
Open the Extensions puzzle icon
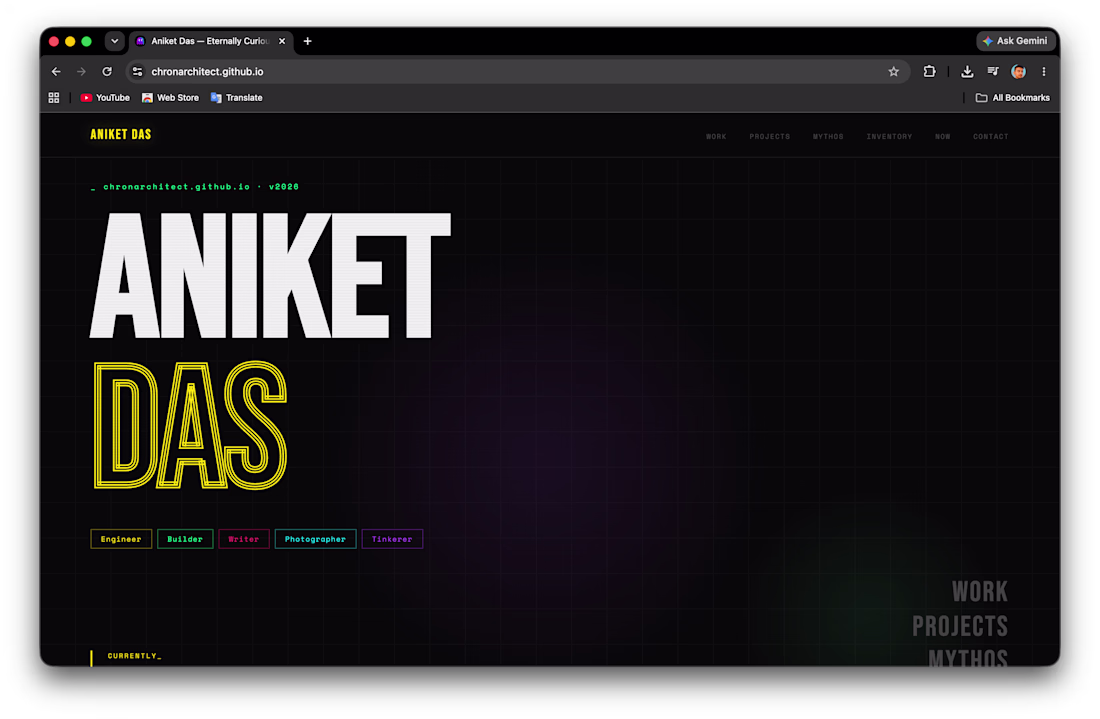pos(930,72)
